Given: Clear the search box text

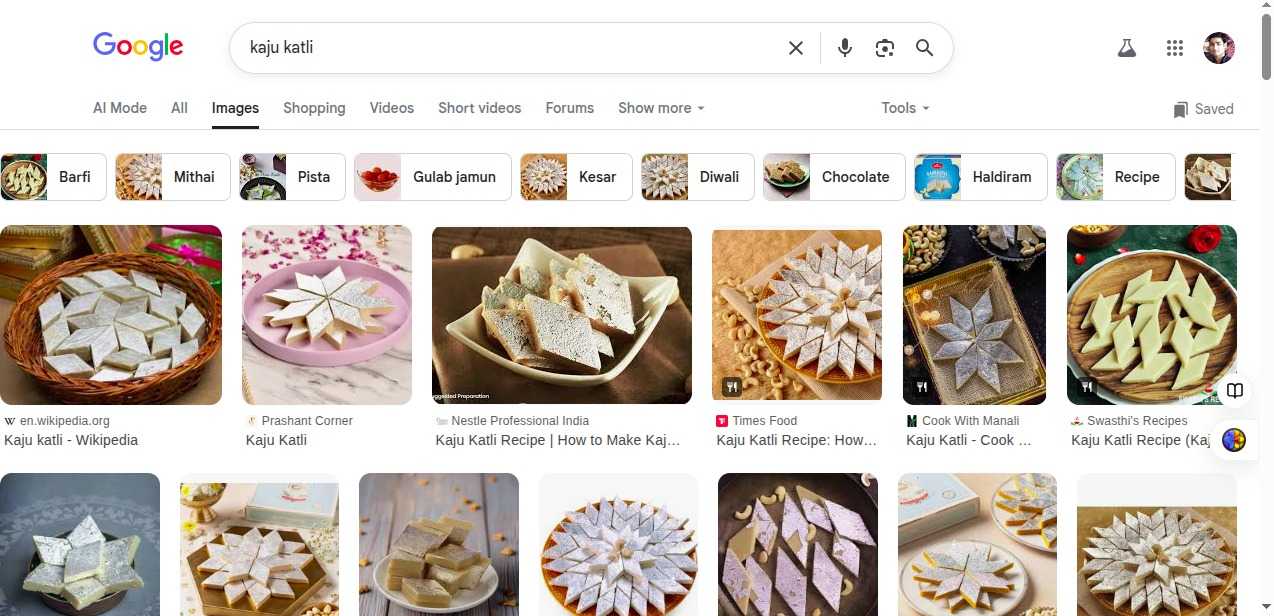Looking at the screenshot, I should click(796, 48).
